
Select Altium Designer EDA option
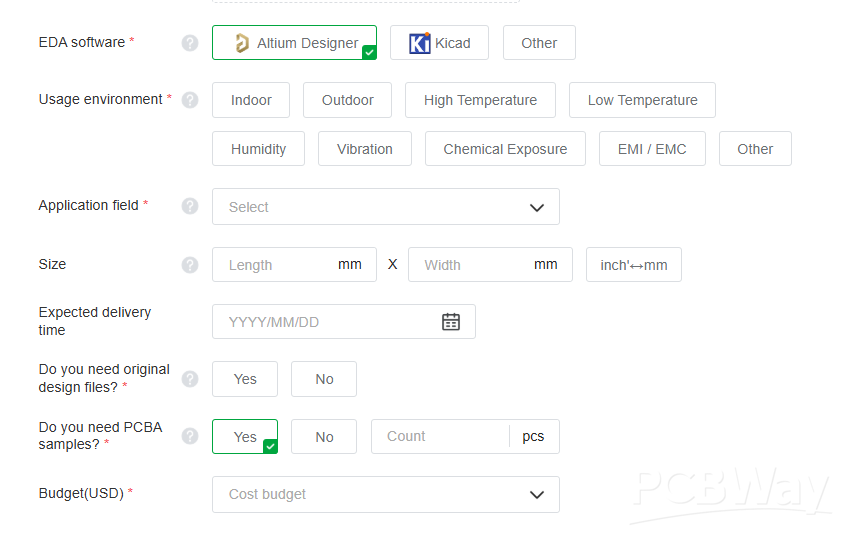pyautogui.click(x=294, y=43)
